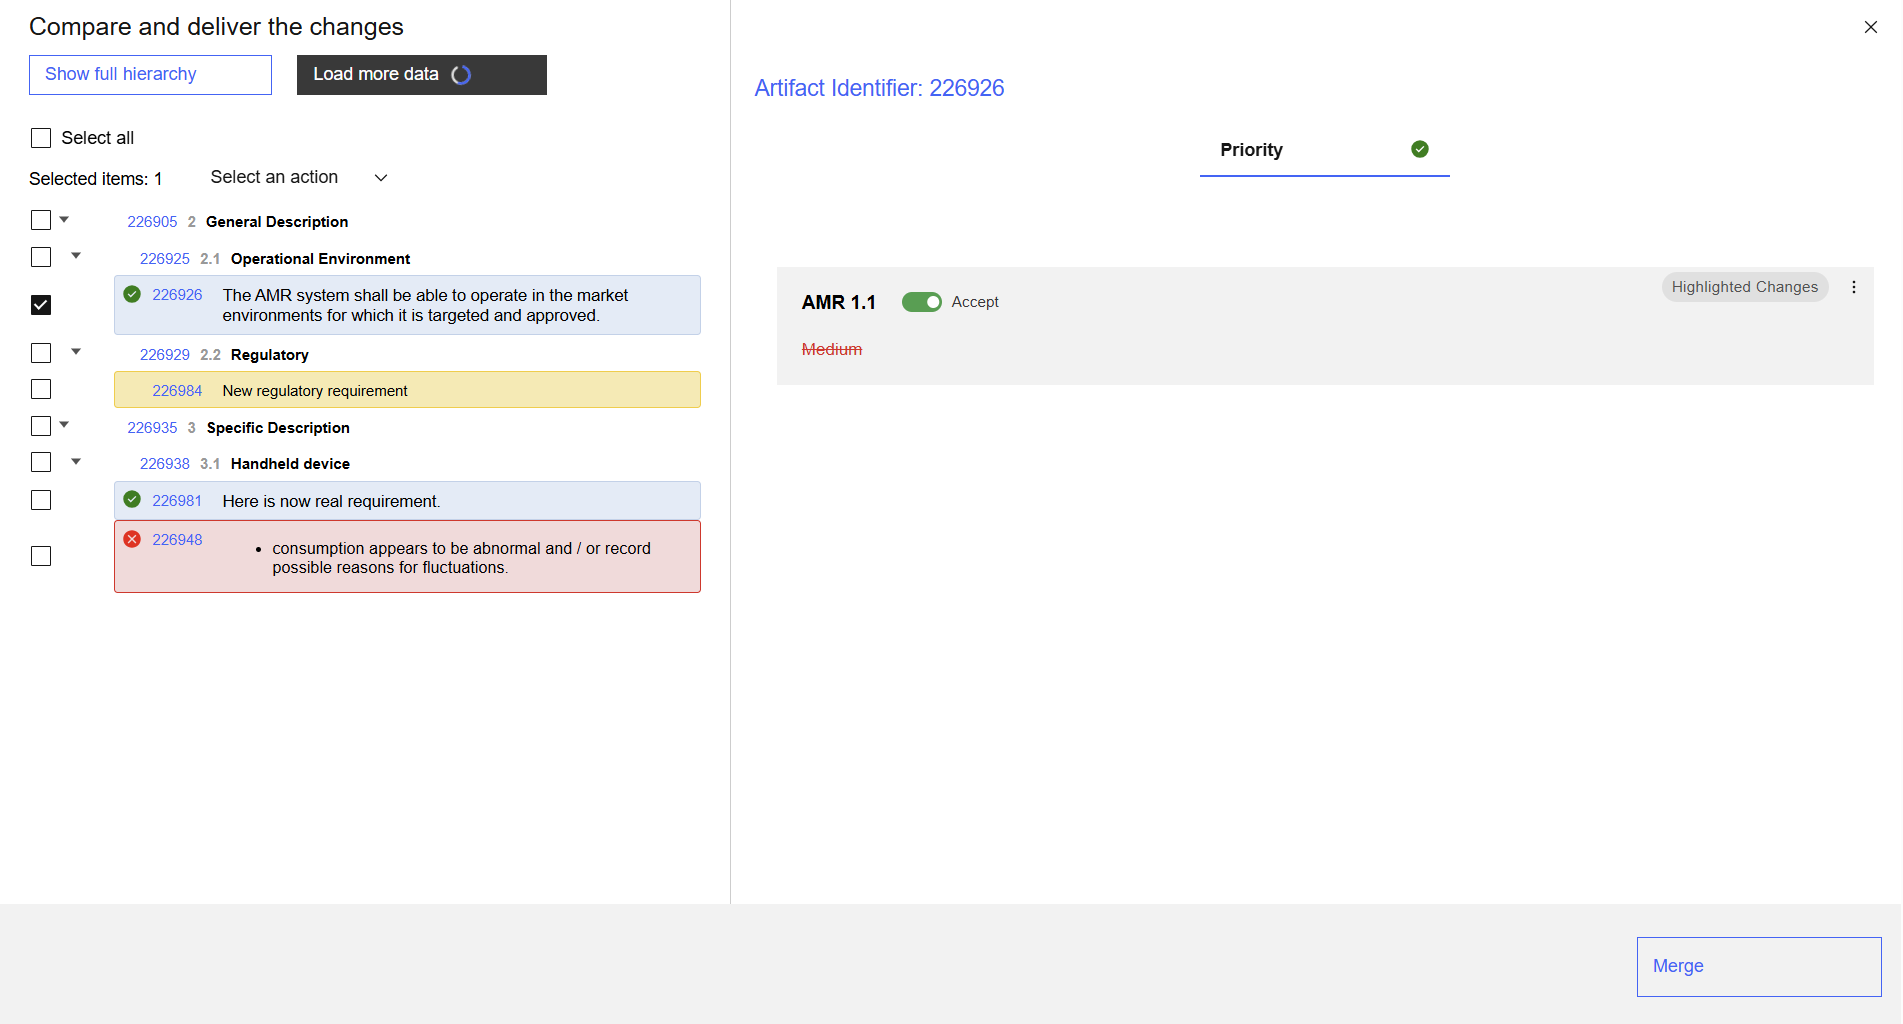Switch to the Priority tab
The height and width of the screenshot is (1024, 1903).
(1251, 150)
